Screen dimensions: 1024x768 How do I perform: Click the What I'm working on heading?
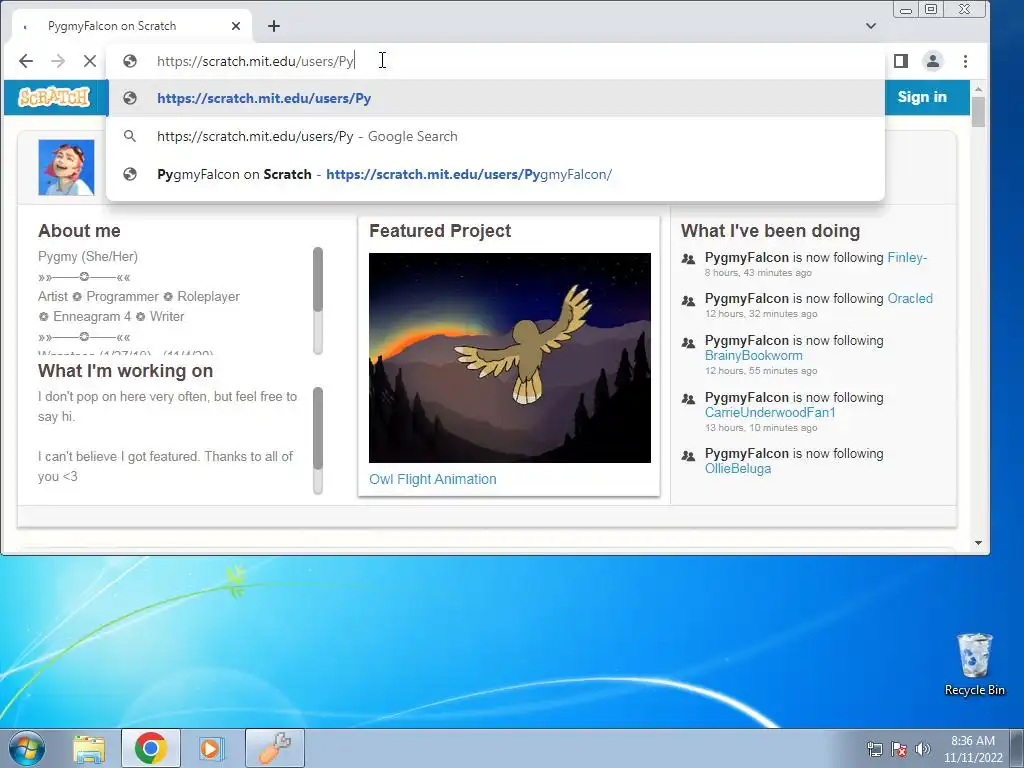coord(125,371)
